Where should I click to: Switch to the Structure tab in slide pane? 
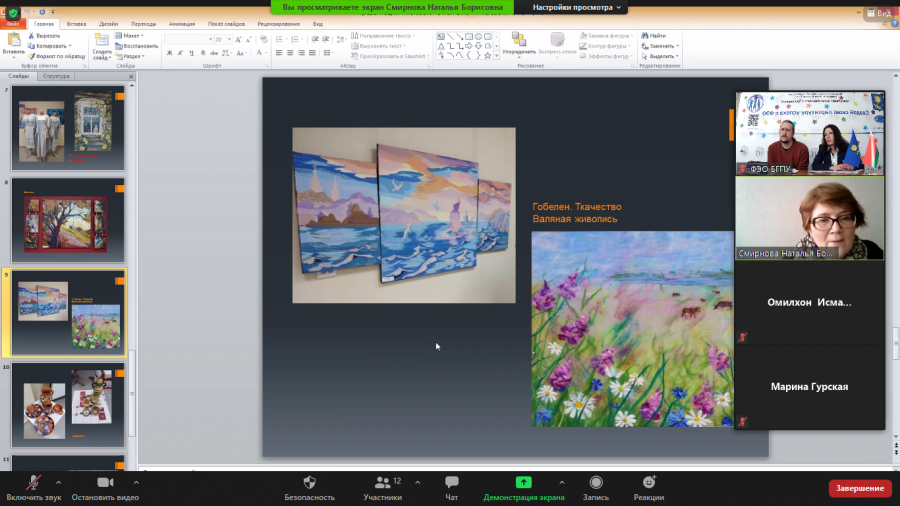click(56, 76)
